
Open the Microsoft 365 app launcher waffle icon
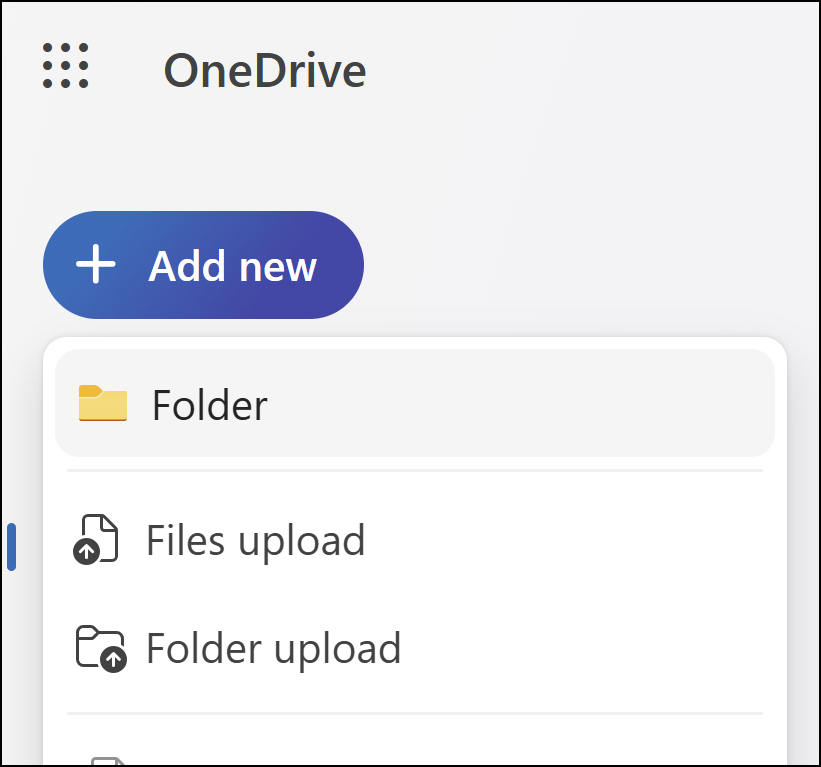pyautogui.click(x=66, y=68)
